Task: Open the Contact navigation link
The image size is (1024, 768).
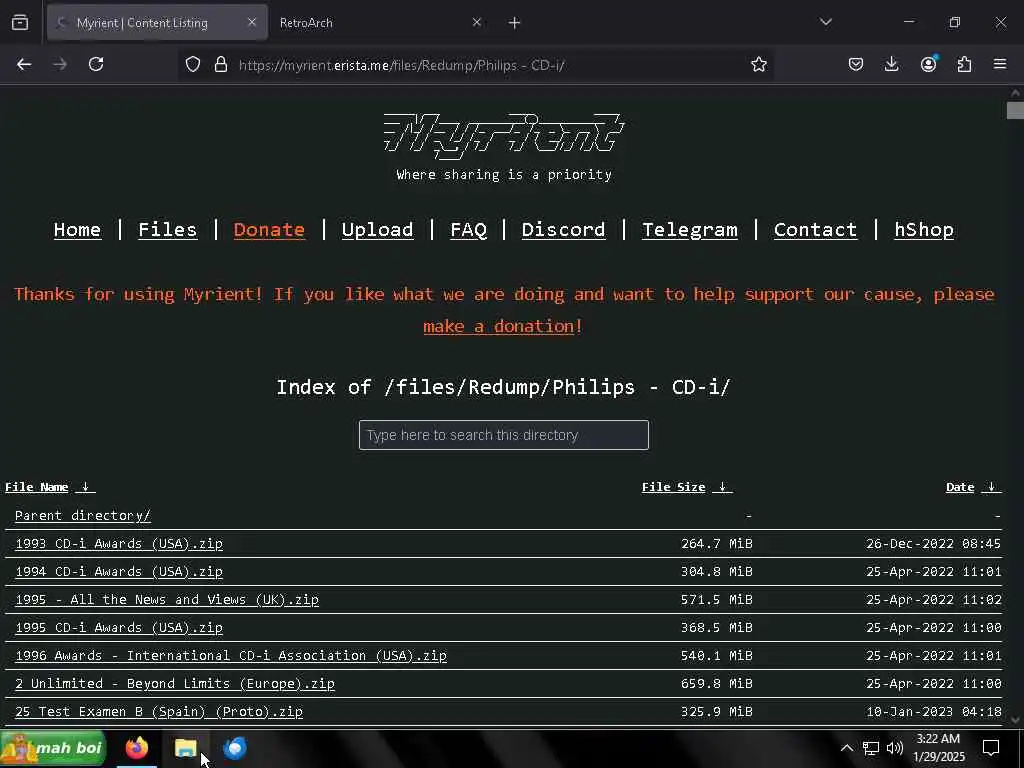Action: pos(815,230)
